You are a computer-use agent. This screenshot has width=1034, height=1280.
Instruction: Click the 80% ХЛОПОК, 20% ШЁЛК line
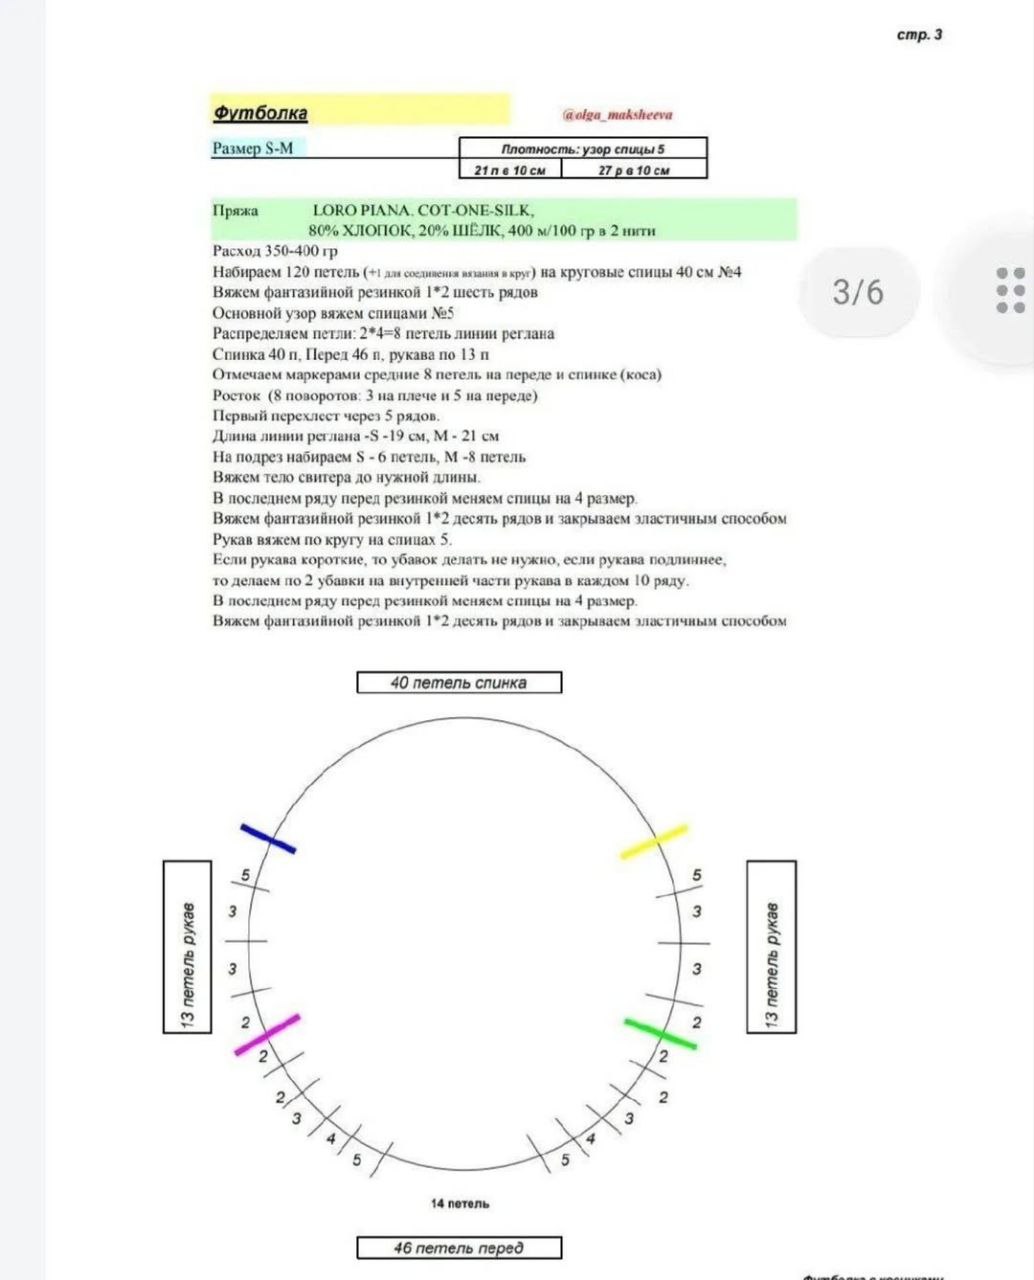[481, 230]
